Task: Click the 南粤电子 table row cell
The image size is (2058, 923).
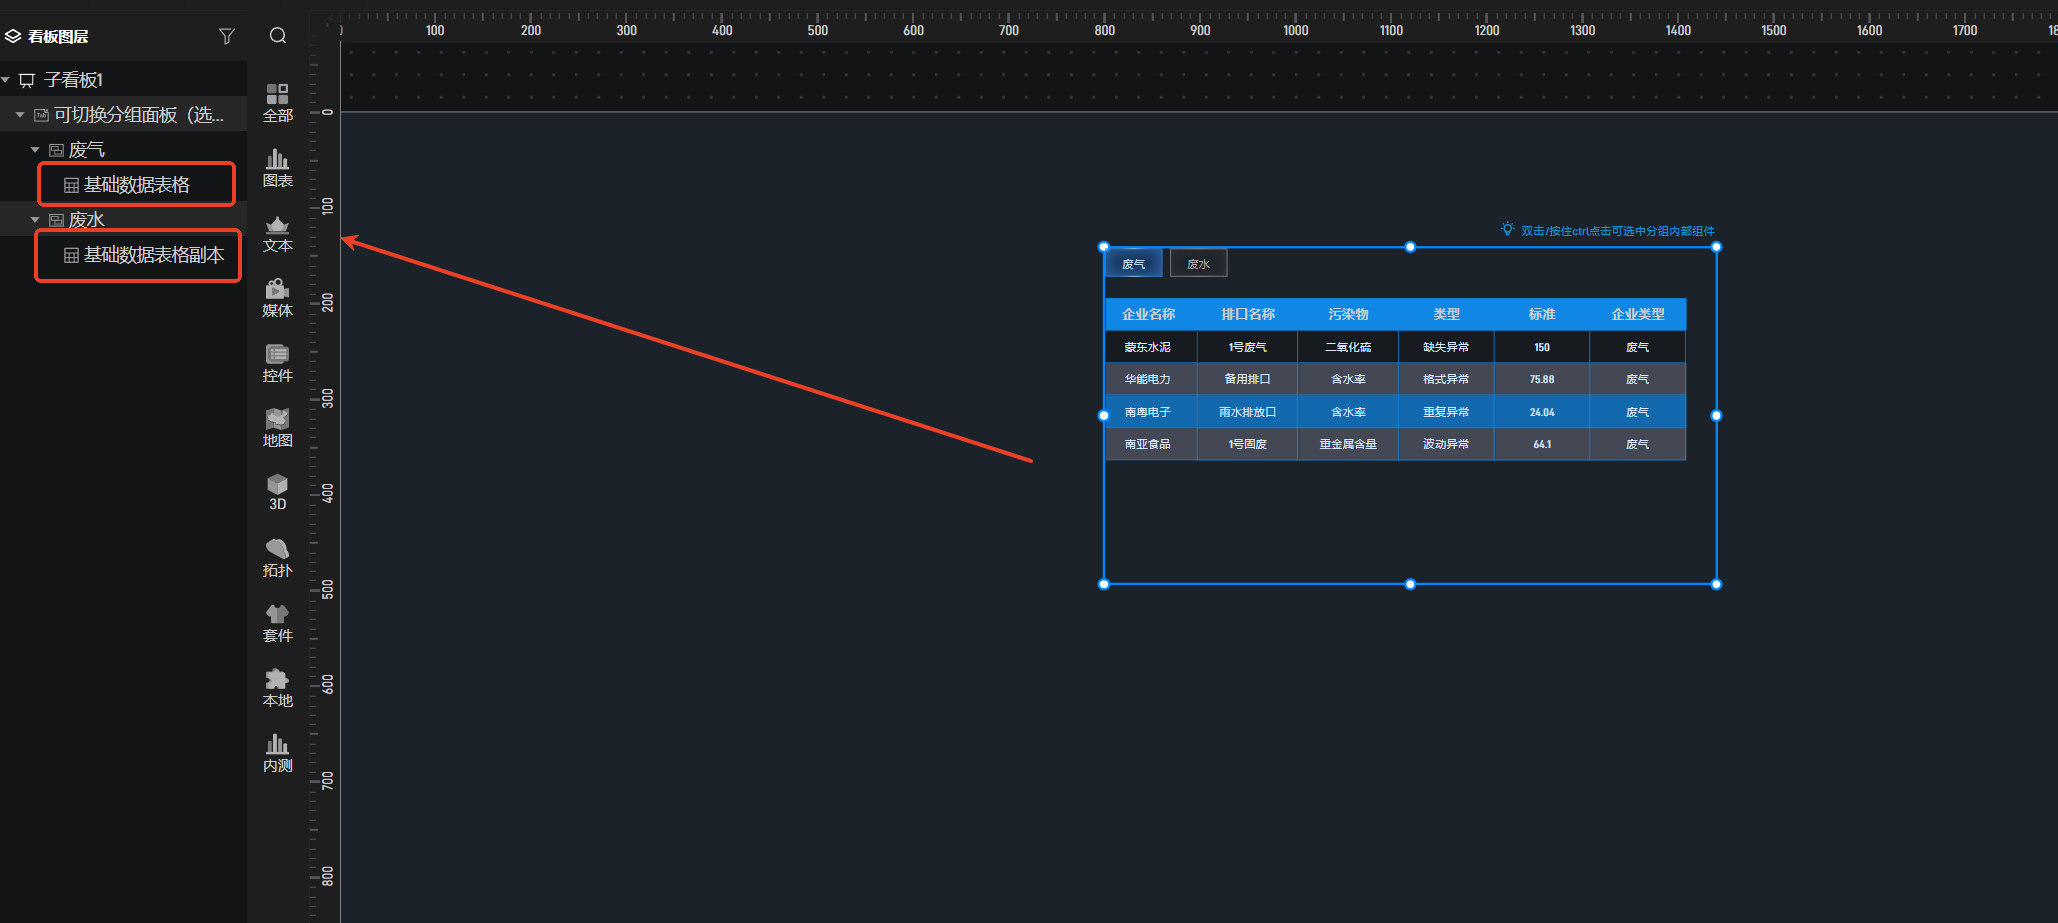Action: (x=1147, y=412)
